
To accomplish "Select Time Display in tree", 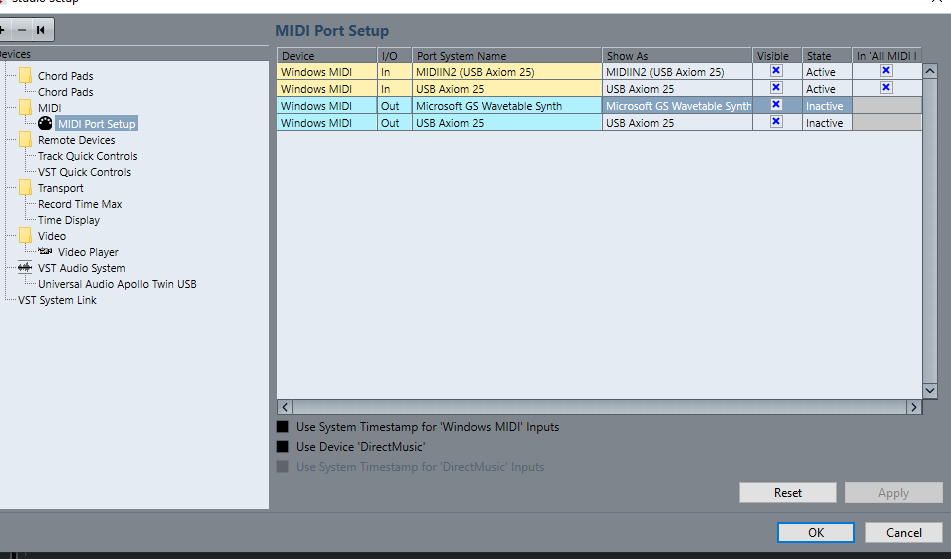I will click(x=69, y=220).
